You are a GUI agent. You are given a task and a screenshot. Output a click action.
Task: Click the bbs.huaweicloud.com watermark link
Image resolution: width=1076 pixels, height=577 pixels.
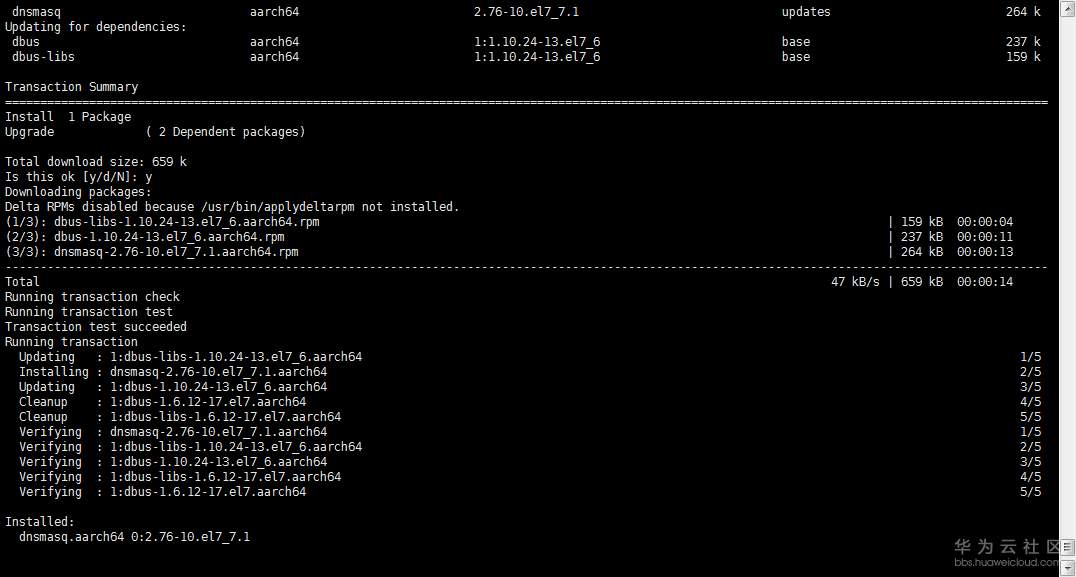(1006, 563)
